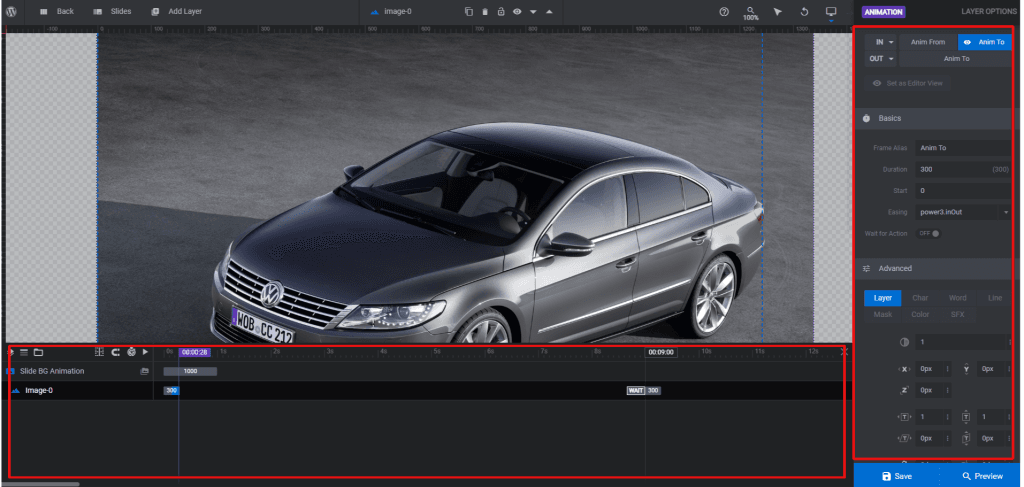Switch to the LAYER OPTIONS tab
1024x487 pixels.
tap(989, 12)
